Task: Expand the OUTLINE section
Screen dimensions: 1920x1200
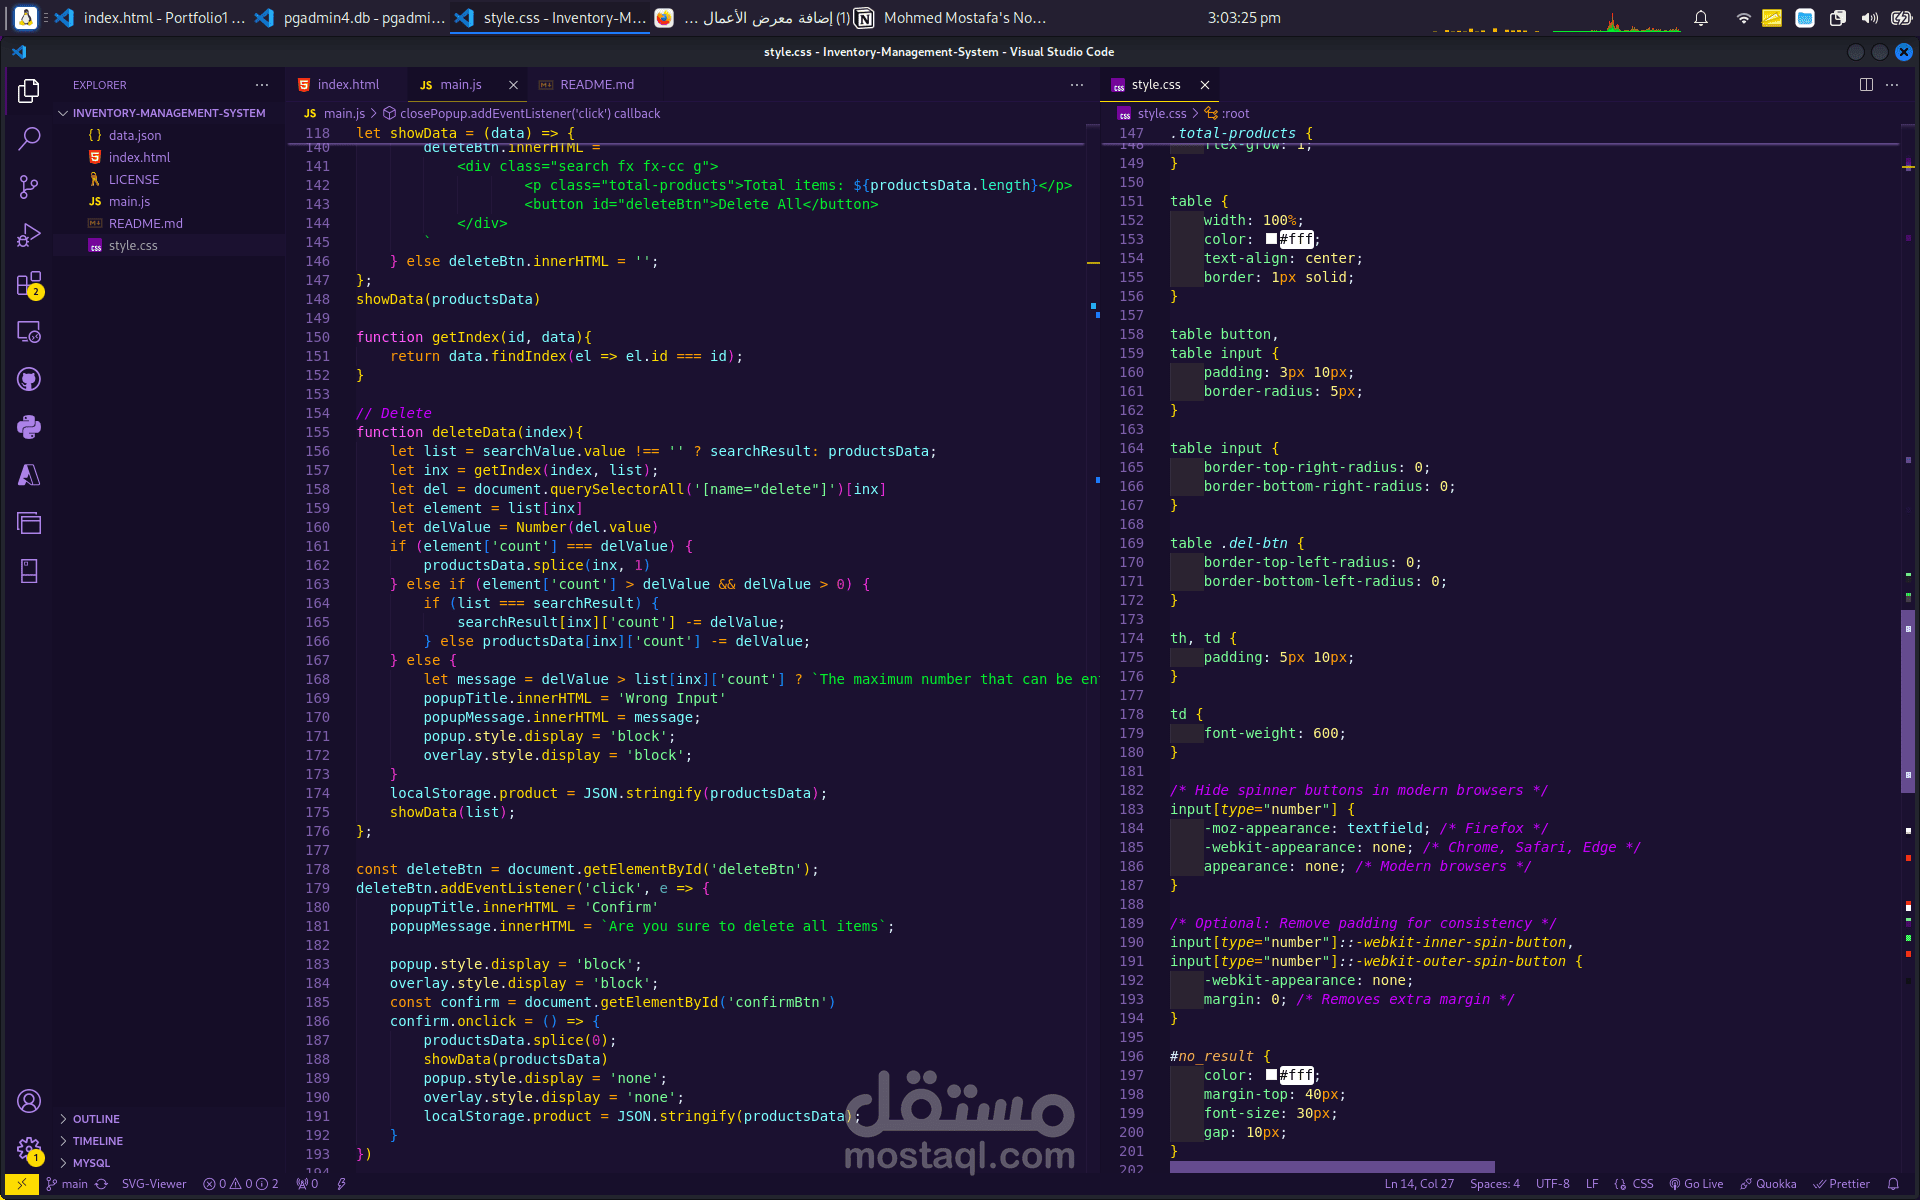Action: click(96, 1119)
